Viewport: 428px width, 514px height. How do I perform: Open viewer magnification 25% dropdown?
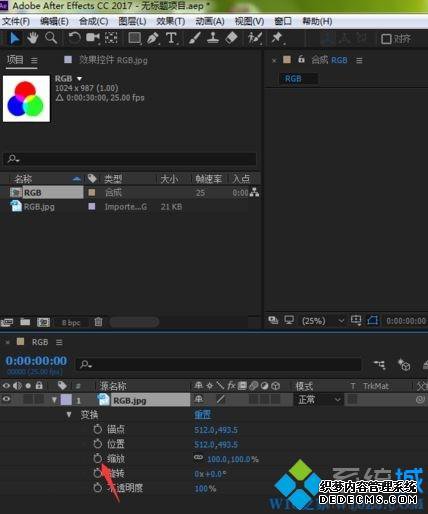(323, 321)
